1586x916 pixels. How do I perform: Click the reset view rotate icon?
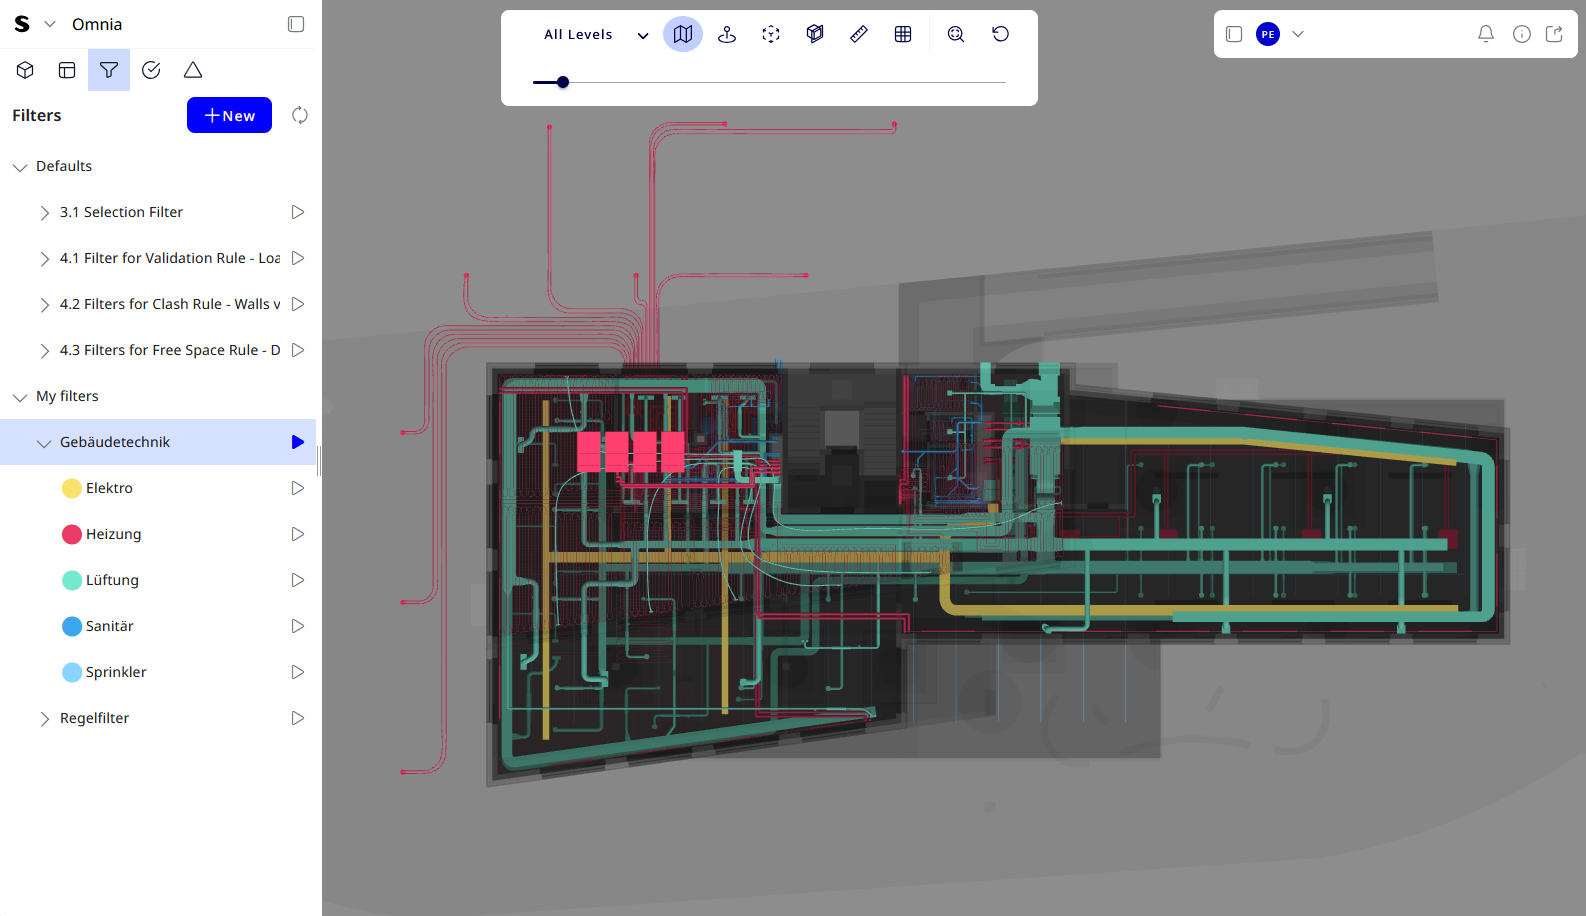1000,34
